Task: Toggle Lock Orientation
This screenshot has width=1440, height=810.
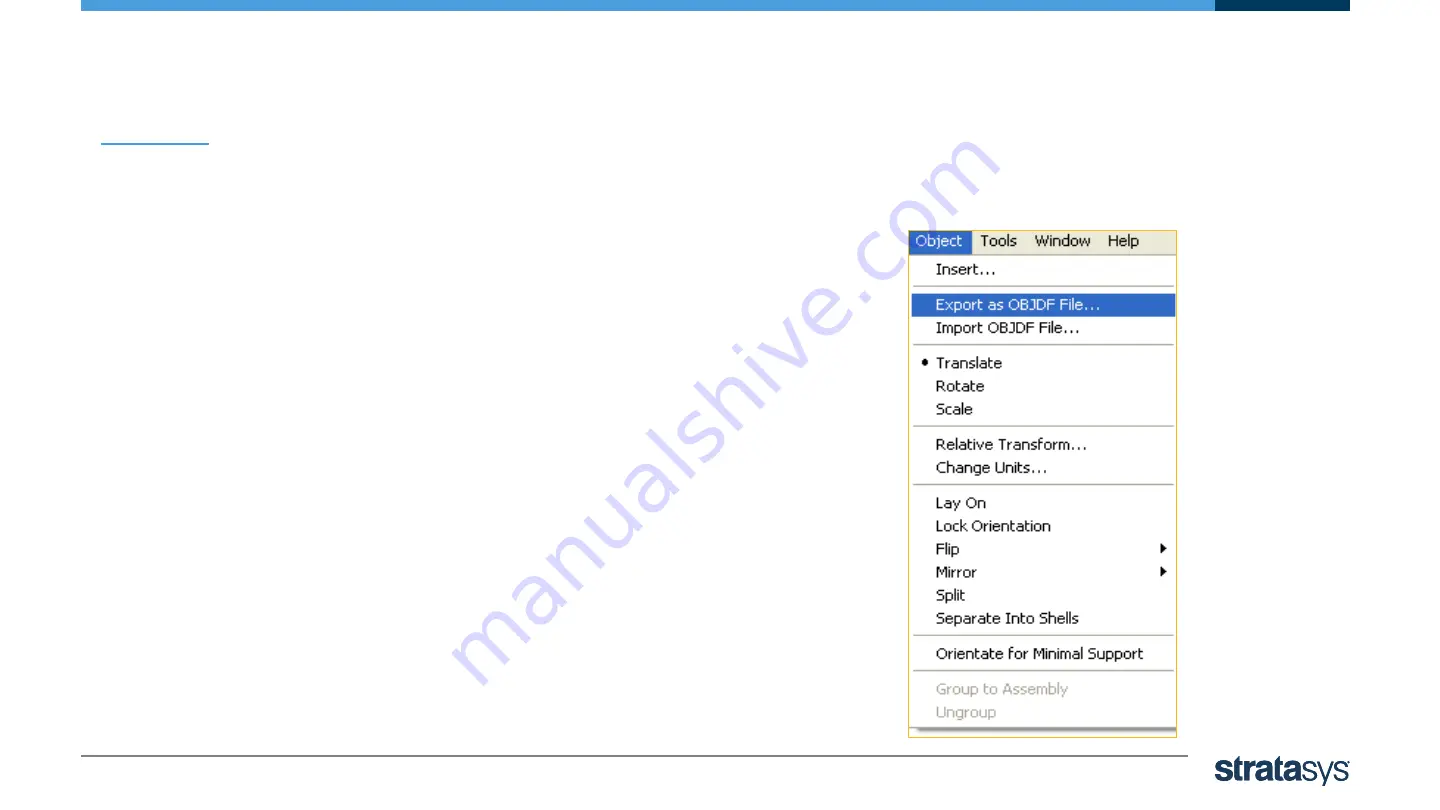Action: pos(1043,526)
